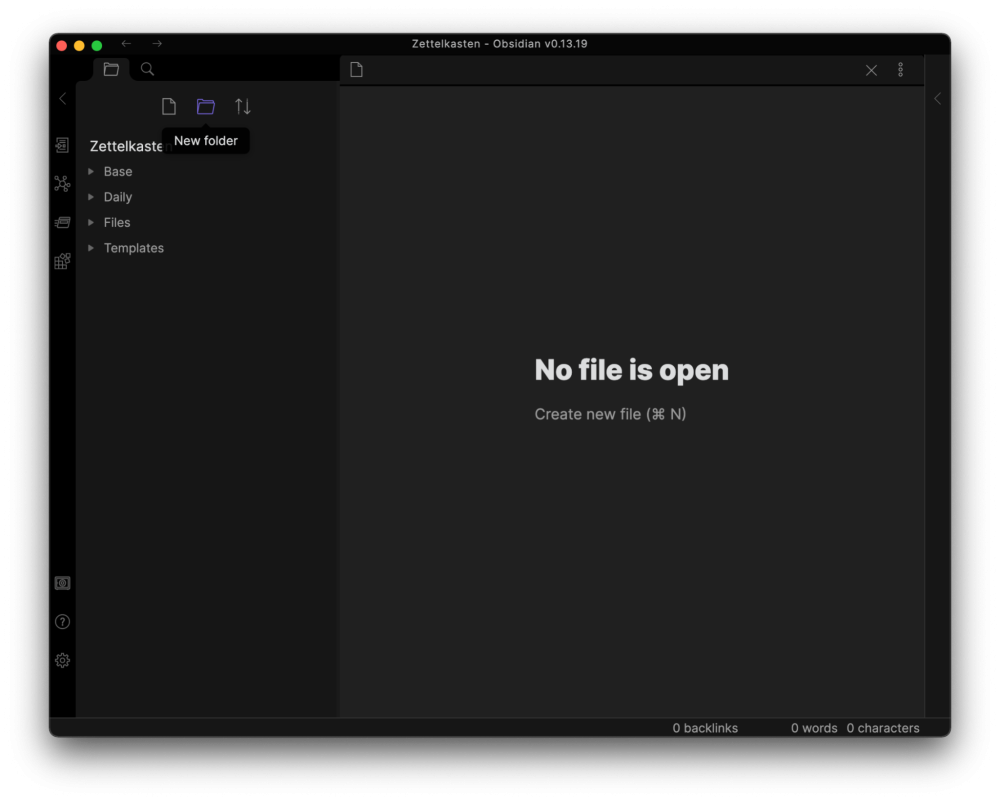Screen dimensions: 1000x802
Task: Open more options menu in the pane header
Action: [901, 70]
